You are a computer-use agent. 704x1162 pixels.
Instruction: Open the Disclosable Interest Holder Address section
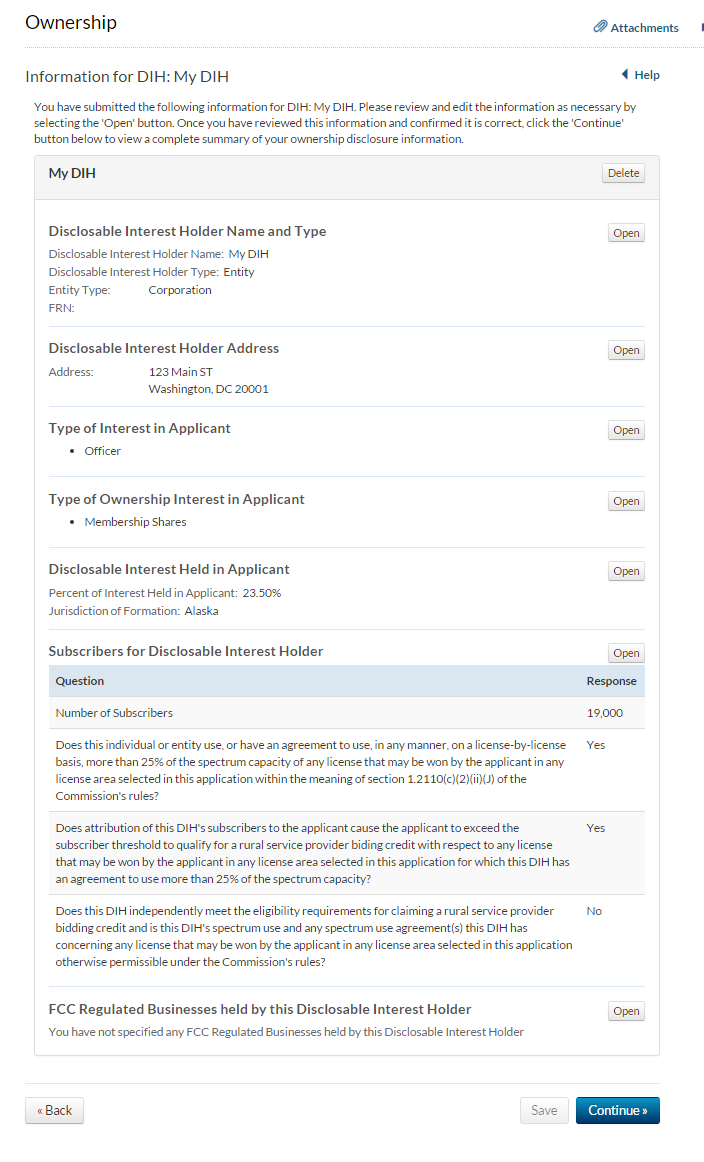(x=626, y=350)
